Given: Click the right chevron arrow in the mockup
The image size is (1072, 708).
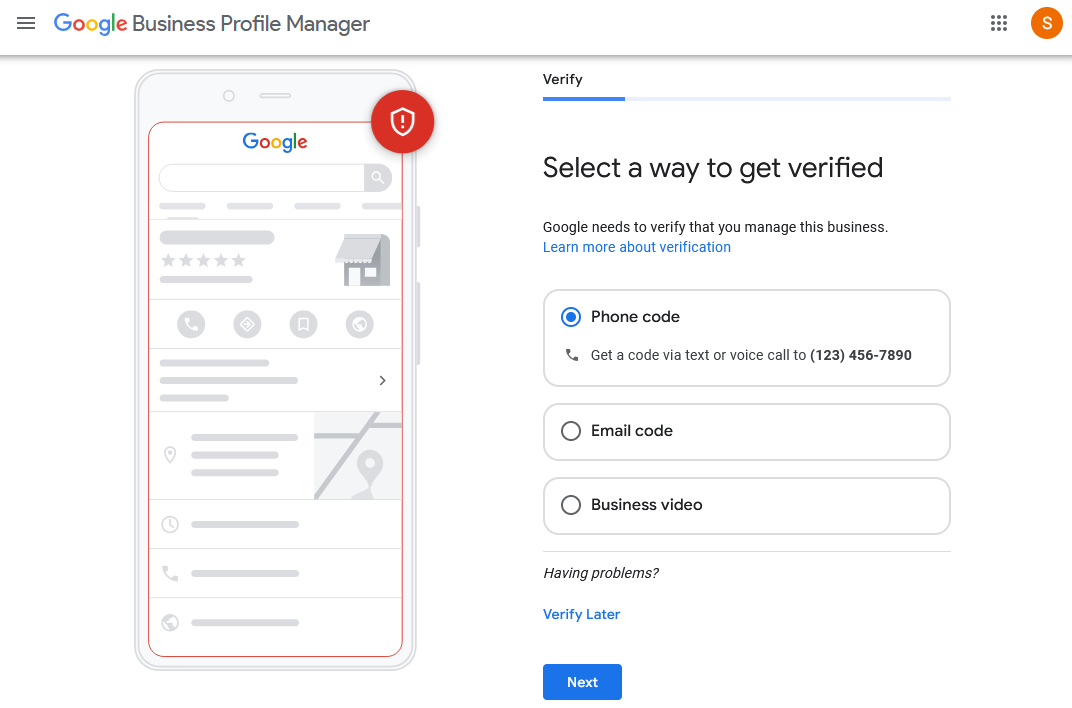Looking at the screenshot, I should point(382,380).
